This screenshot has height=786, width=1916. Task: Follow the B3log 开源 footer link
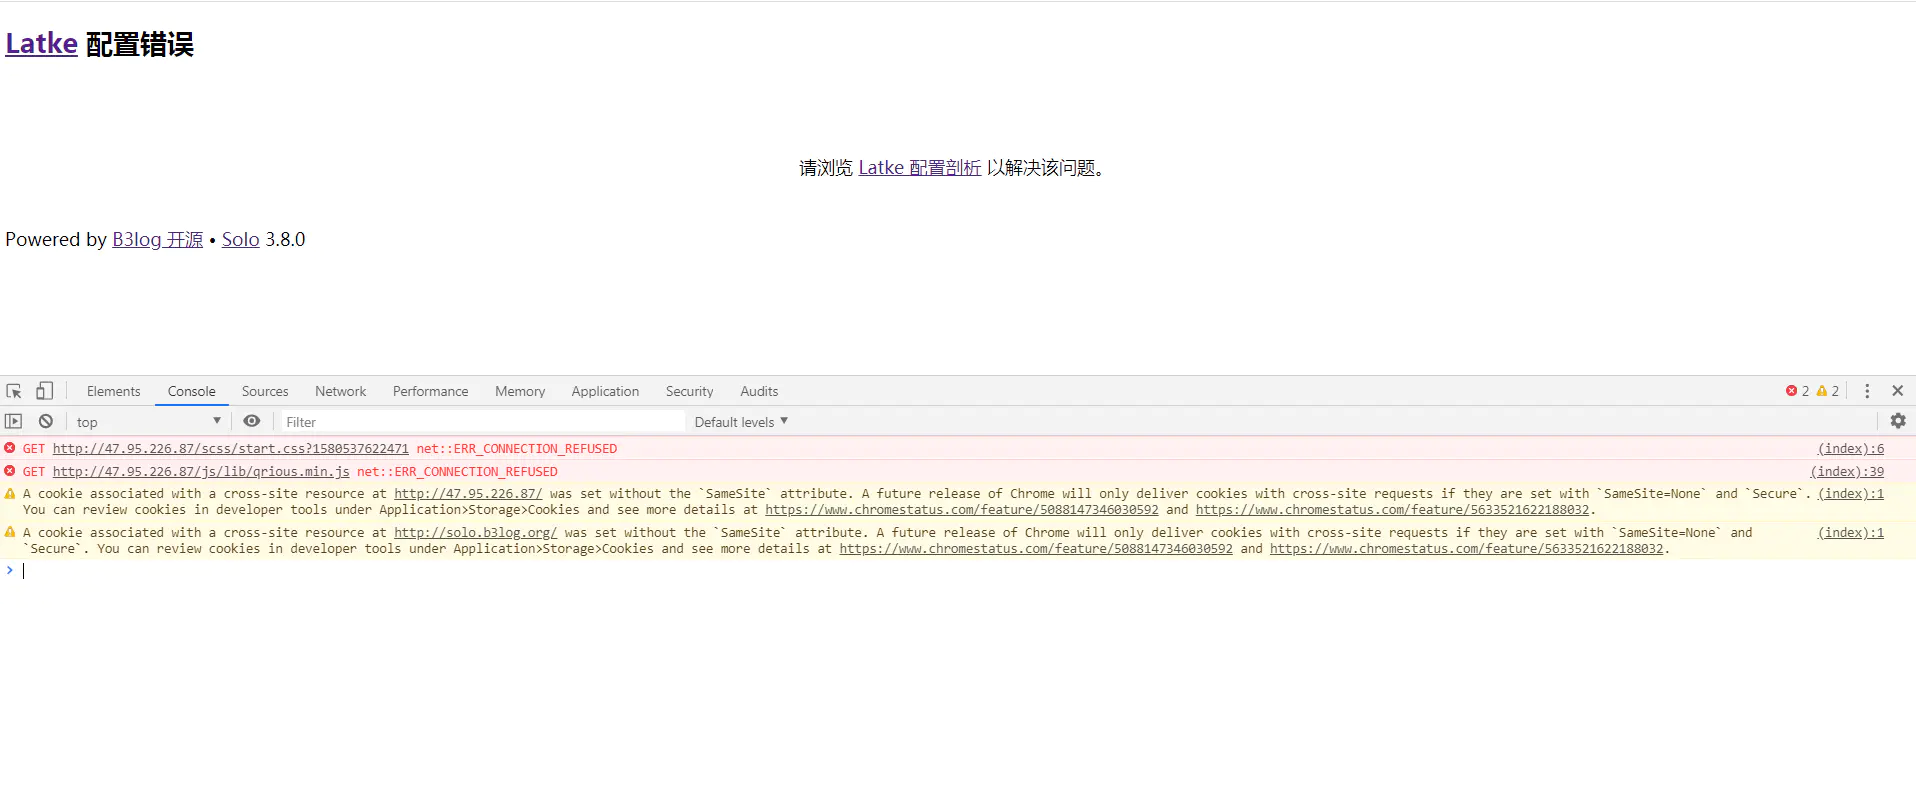tap(157, 239)
